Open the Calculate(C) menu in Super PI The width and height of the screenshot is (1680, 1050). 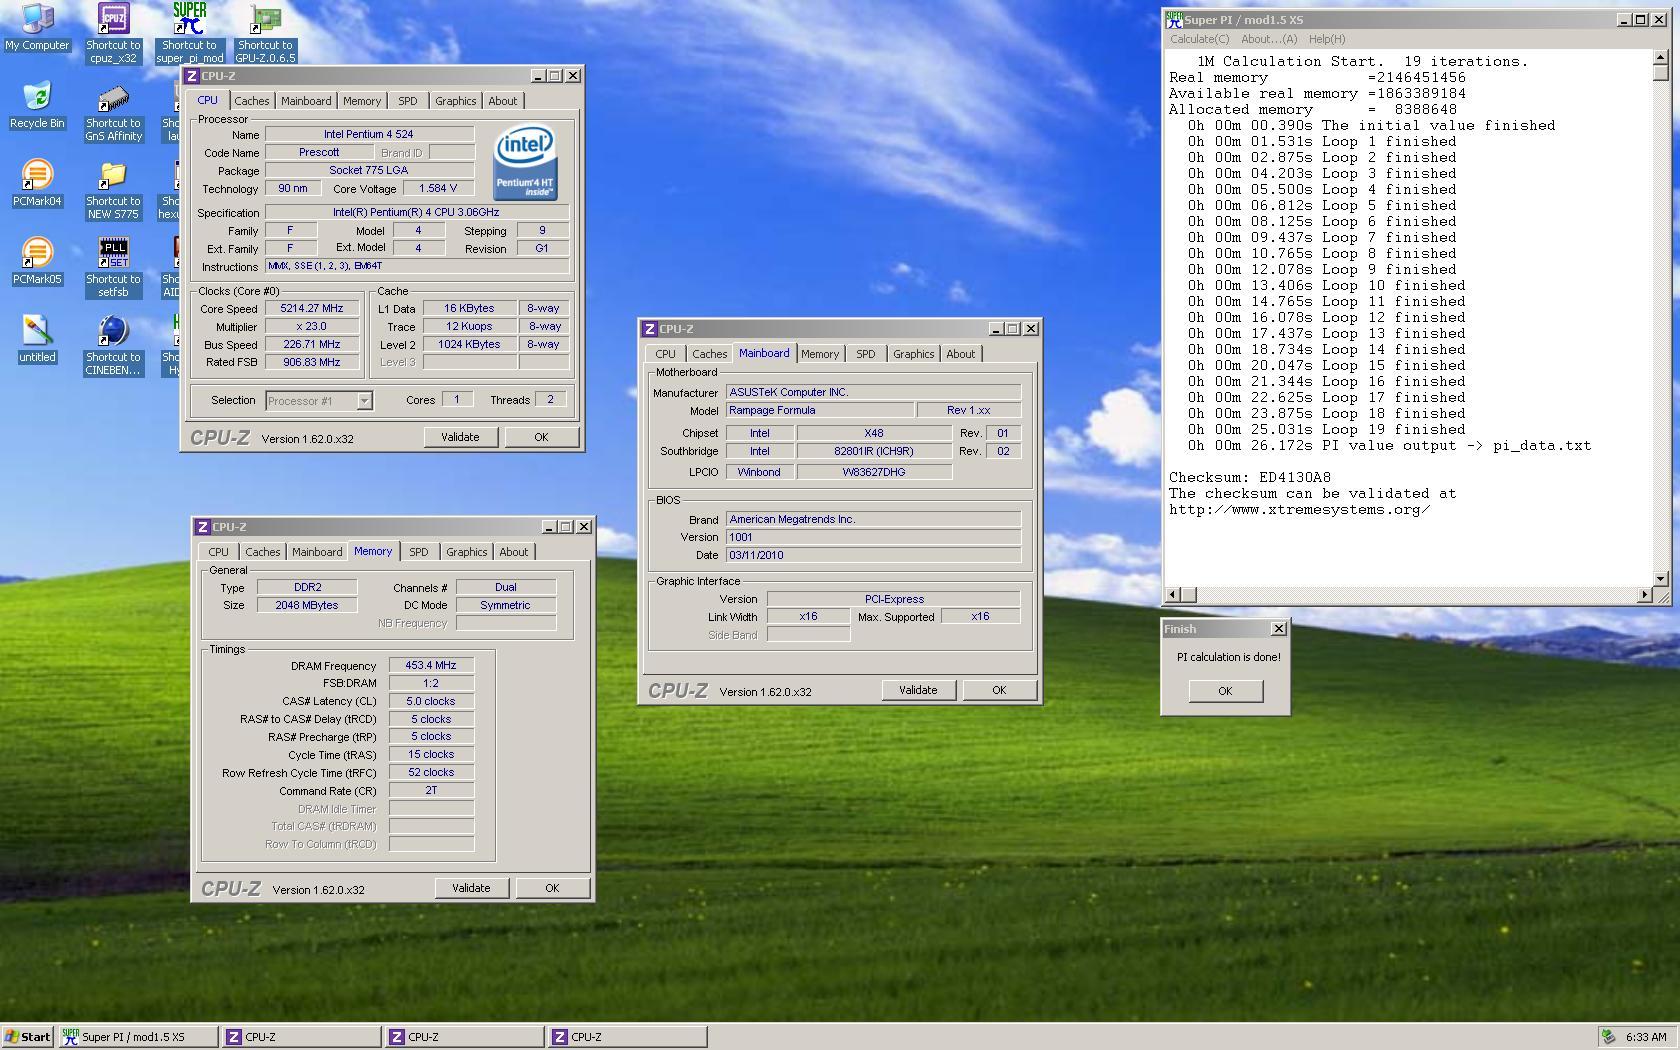point(1199,39)
